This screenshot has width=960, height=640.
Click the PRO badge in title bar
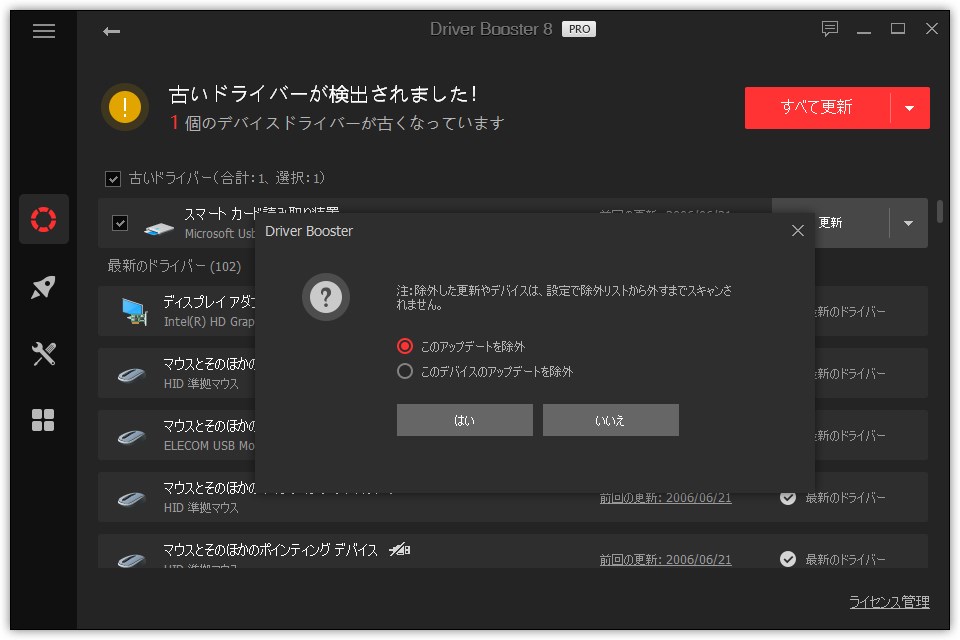pos(579,29)
